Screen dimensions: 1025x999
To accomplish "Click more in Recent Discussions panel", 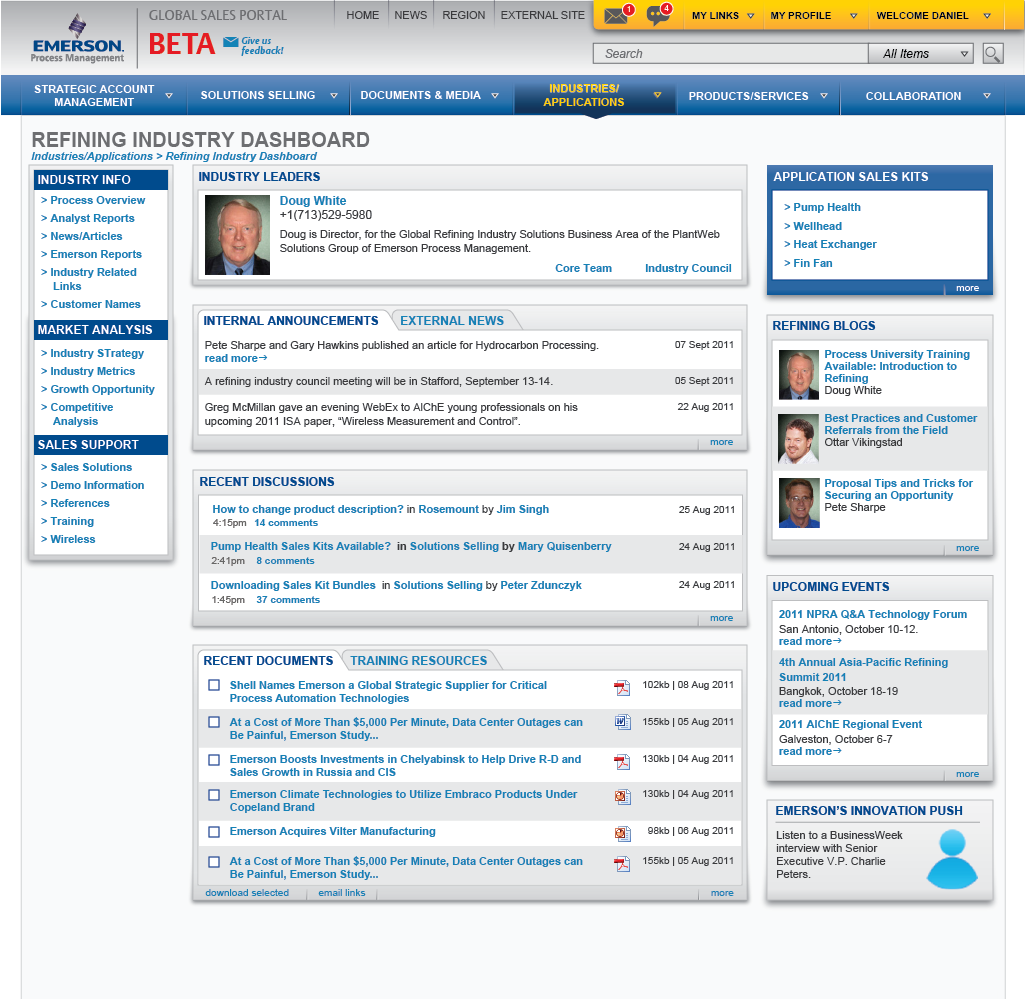I will click(721, 618).
